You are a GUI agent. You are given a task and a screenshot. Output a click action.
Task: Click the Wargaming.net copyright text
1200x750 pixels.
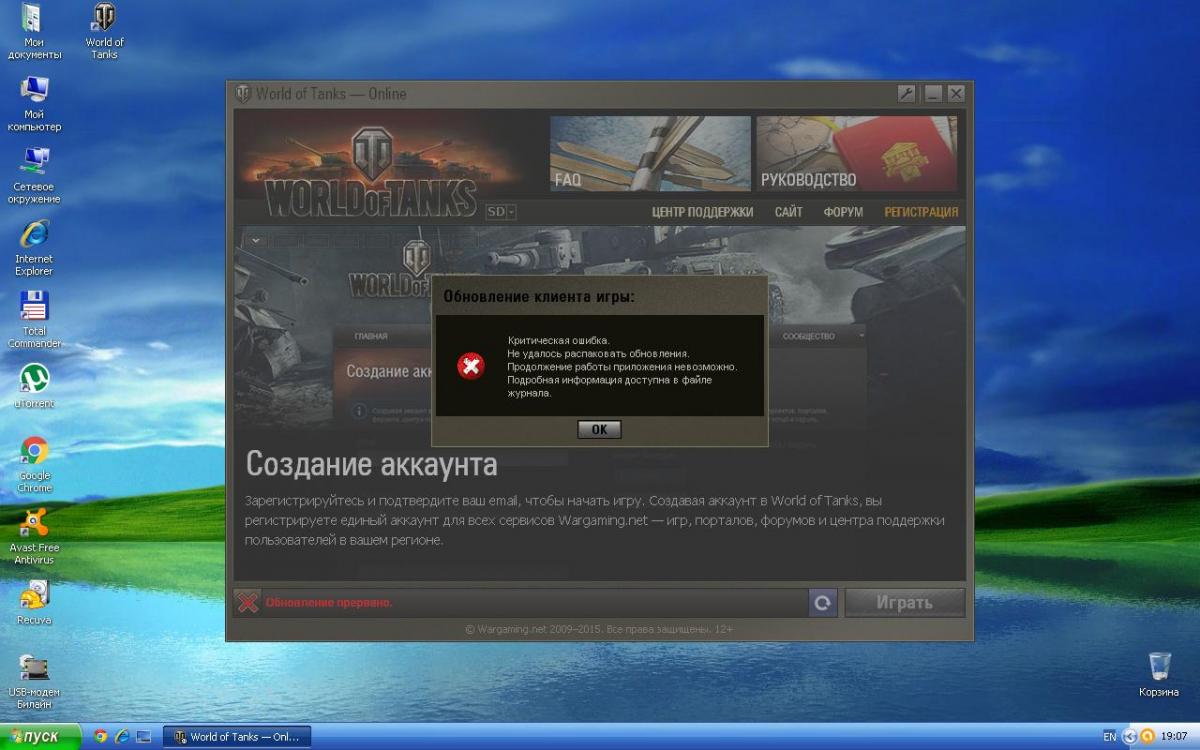tap(599, 630)
